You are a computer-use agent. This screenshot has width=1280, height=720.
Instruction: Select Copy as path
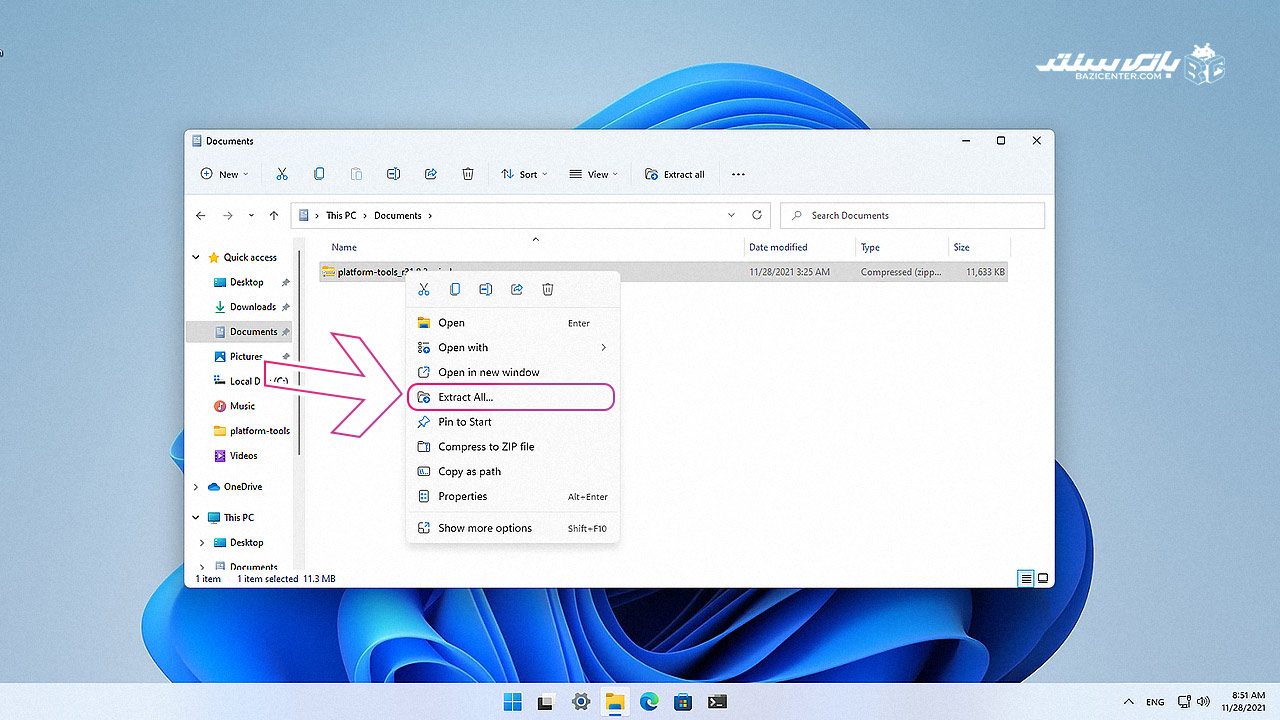513,471
